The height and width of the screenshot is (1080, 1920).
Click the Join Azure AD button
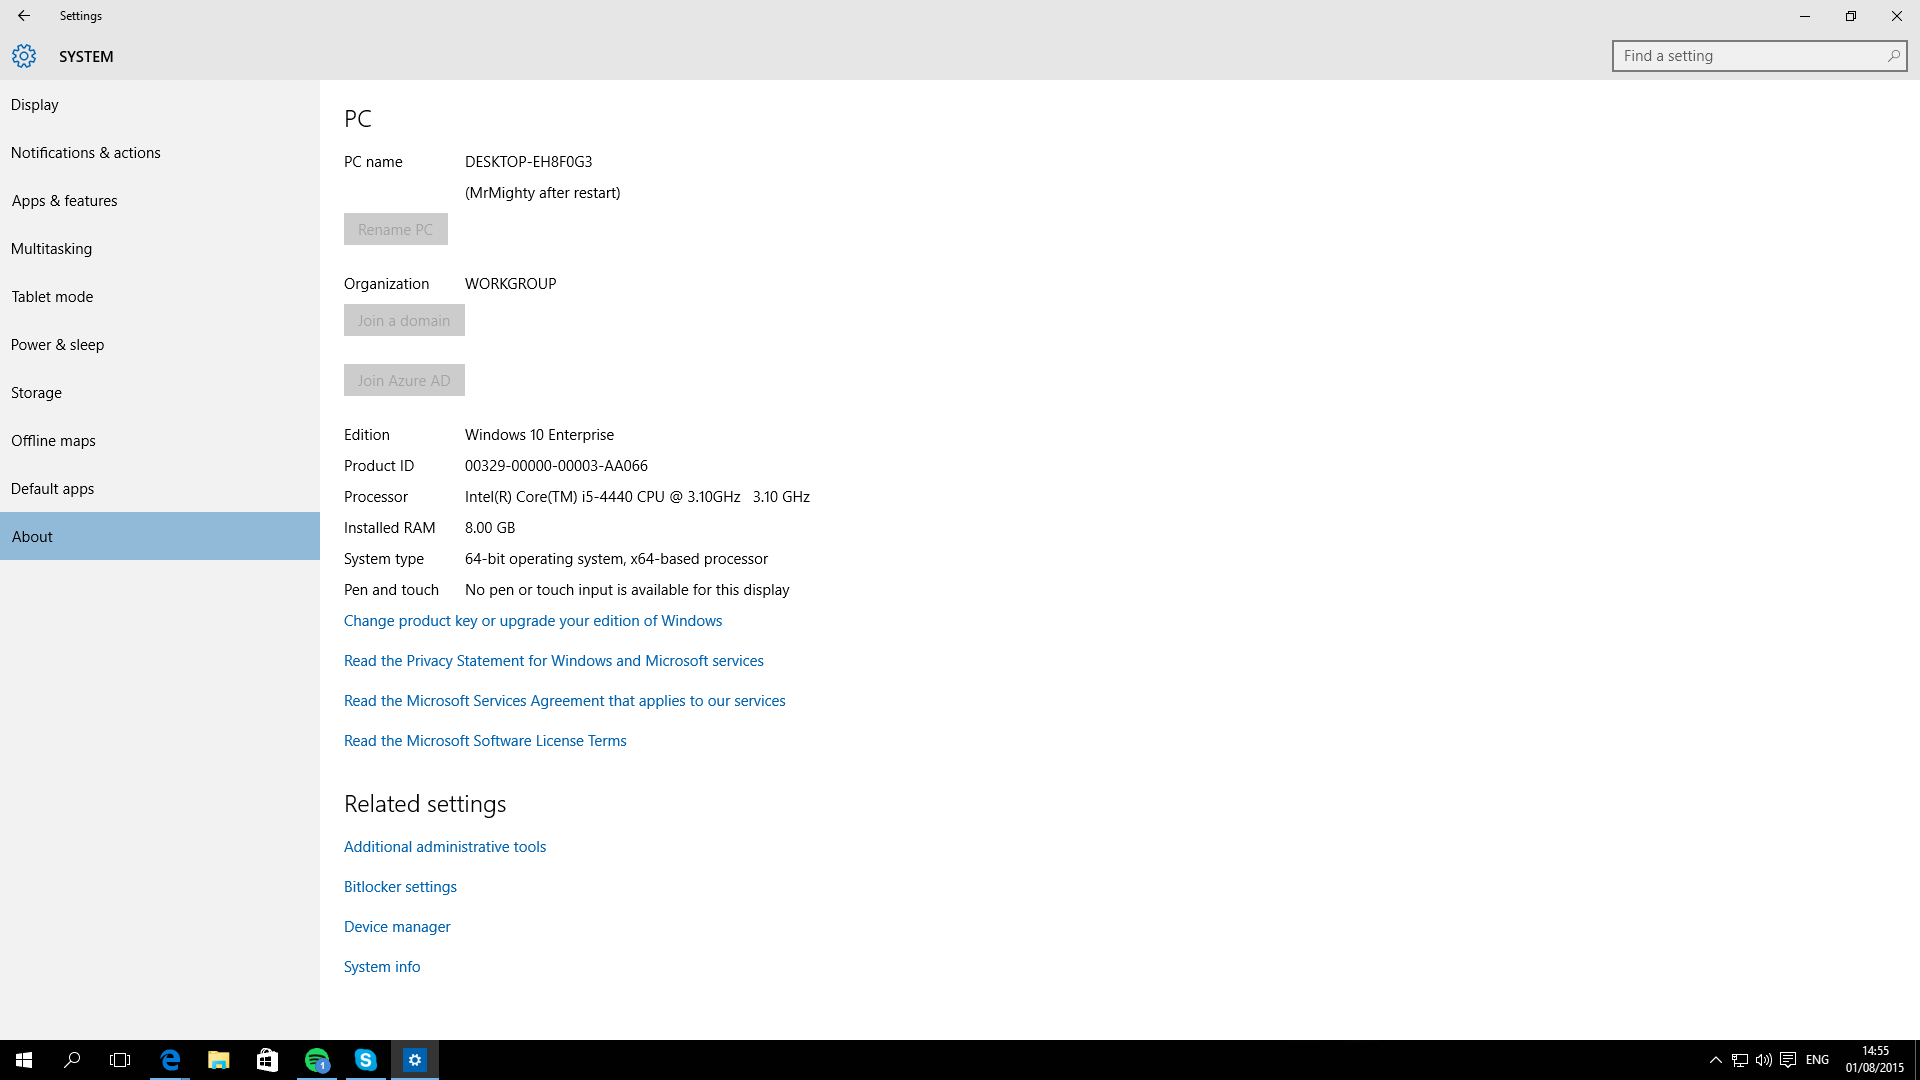404,380
